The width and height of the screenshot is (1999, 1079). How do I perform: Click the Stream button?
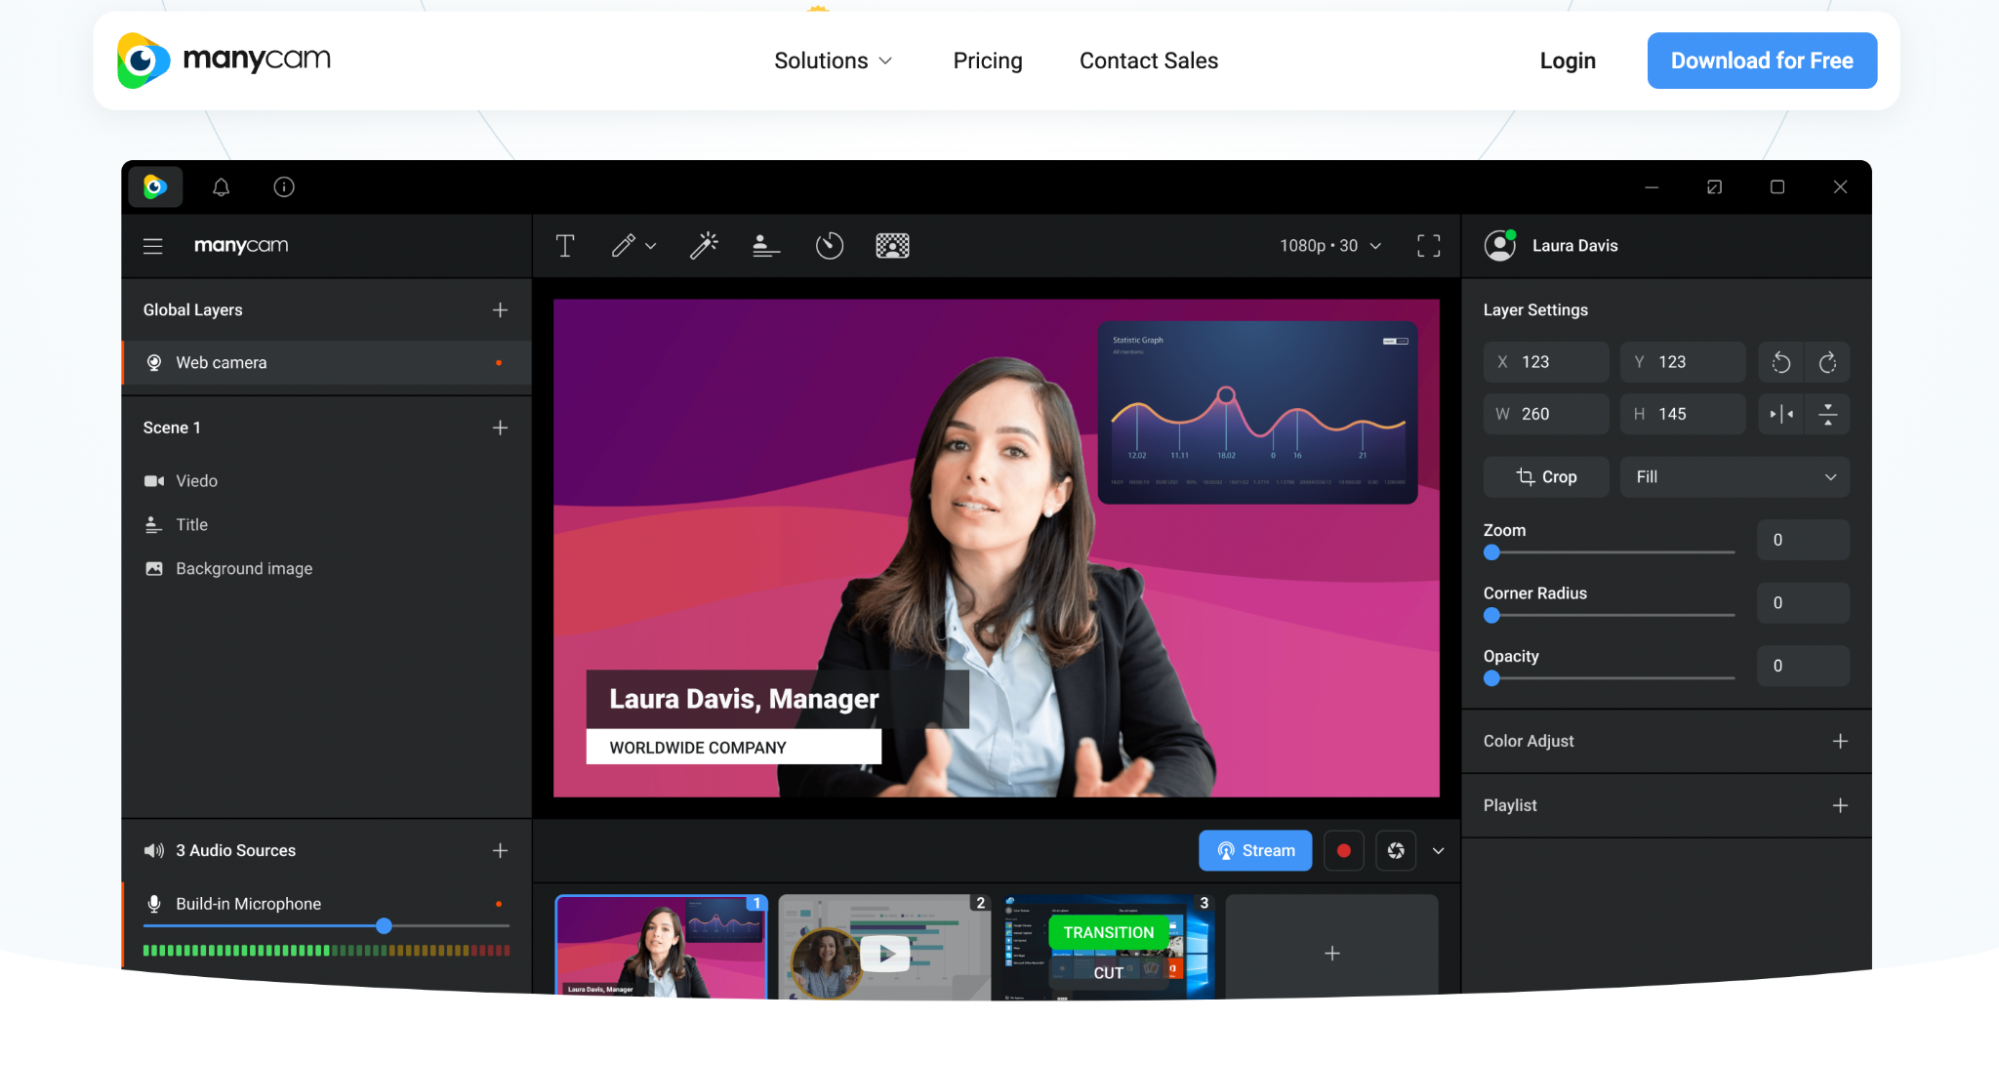[1255, 851]
